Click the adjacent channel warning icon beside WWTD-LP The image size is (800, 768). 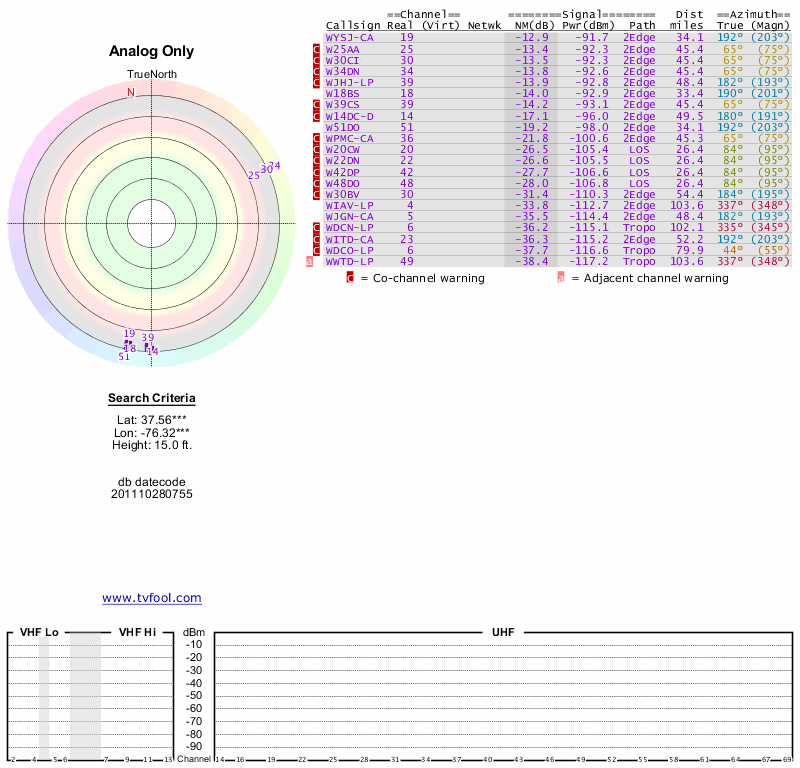pyautogui.click(x=310, y=261)
